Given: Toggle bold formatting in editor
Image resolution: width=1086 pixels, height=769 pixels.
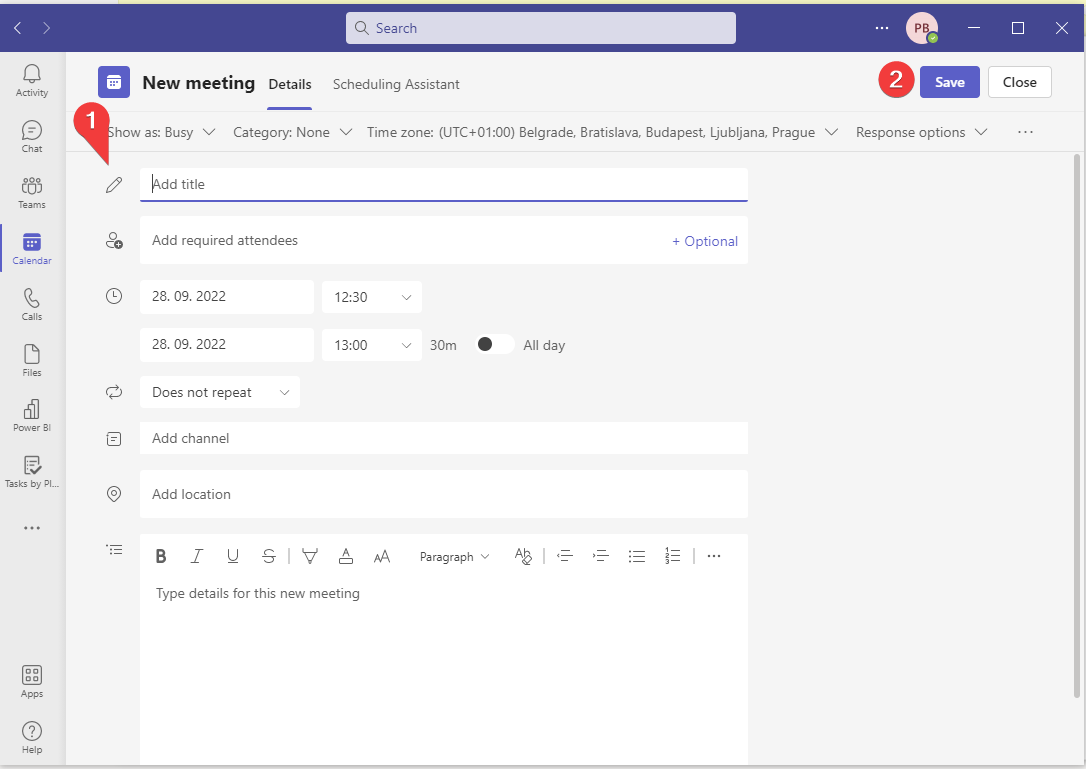Looking at the screenshot, I should (x=161, y=557).
